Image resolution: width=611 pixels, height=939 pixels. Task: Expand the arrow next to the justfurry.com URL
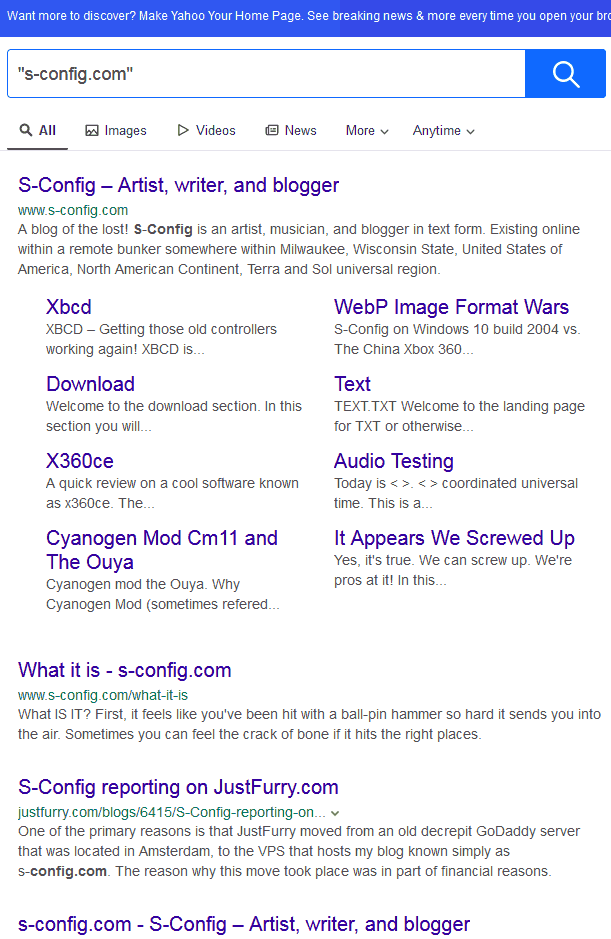click(335, 813)
